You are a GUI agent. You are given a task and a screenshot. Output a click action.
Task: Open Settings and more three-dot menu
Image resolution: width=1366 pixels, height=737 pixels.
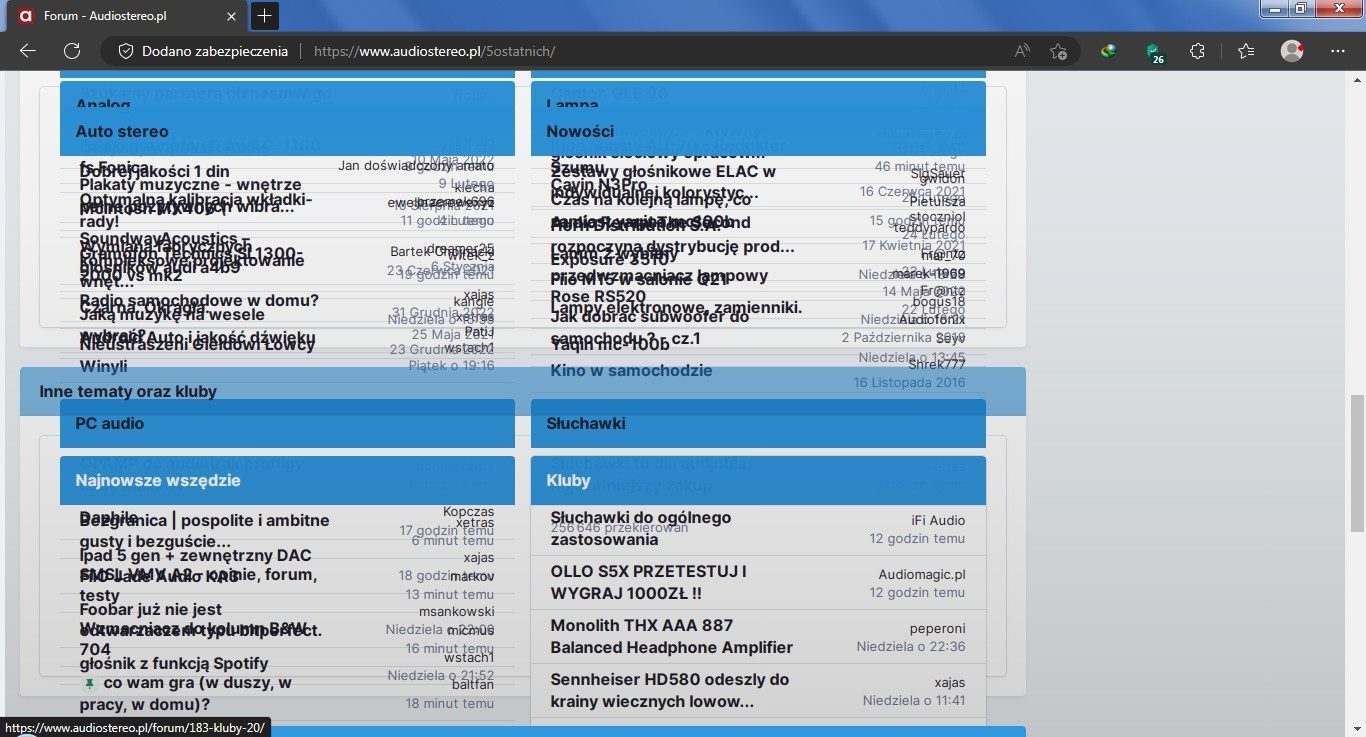(1337, 51)
